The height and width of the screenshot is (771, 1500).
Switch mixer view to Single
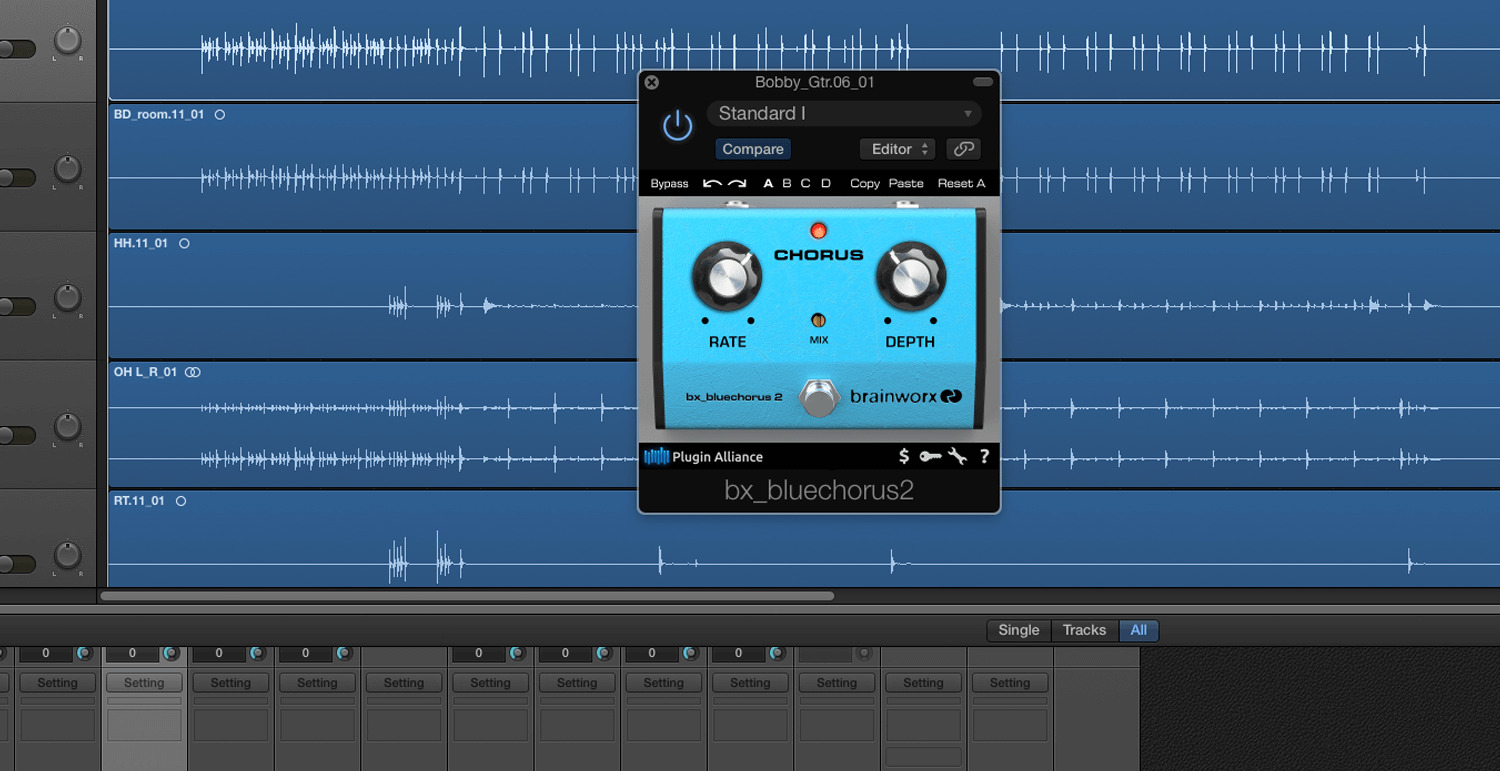(1019, 630)
